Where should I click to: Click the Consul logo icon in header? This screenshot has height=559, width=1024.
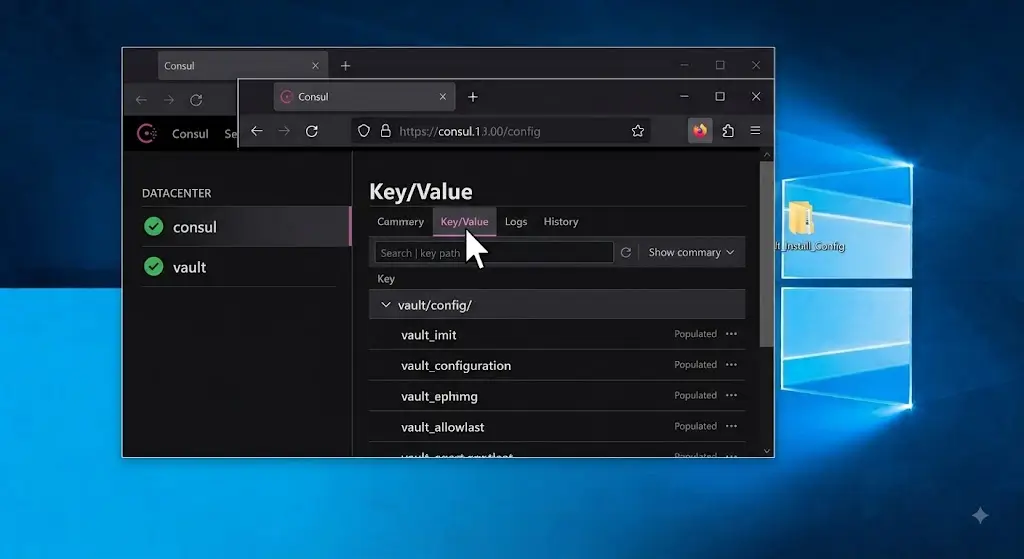point(147,133)
